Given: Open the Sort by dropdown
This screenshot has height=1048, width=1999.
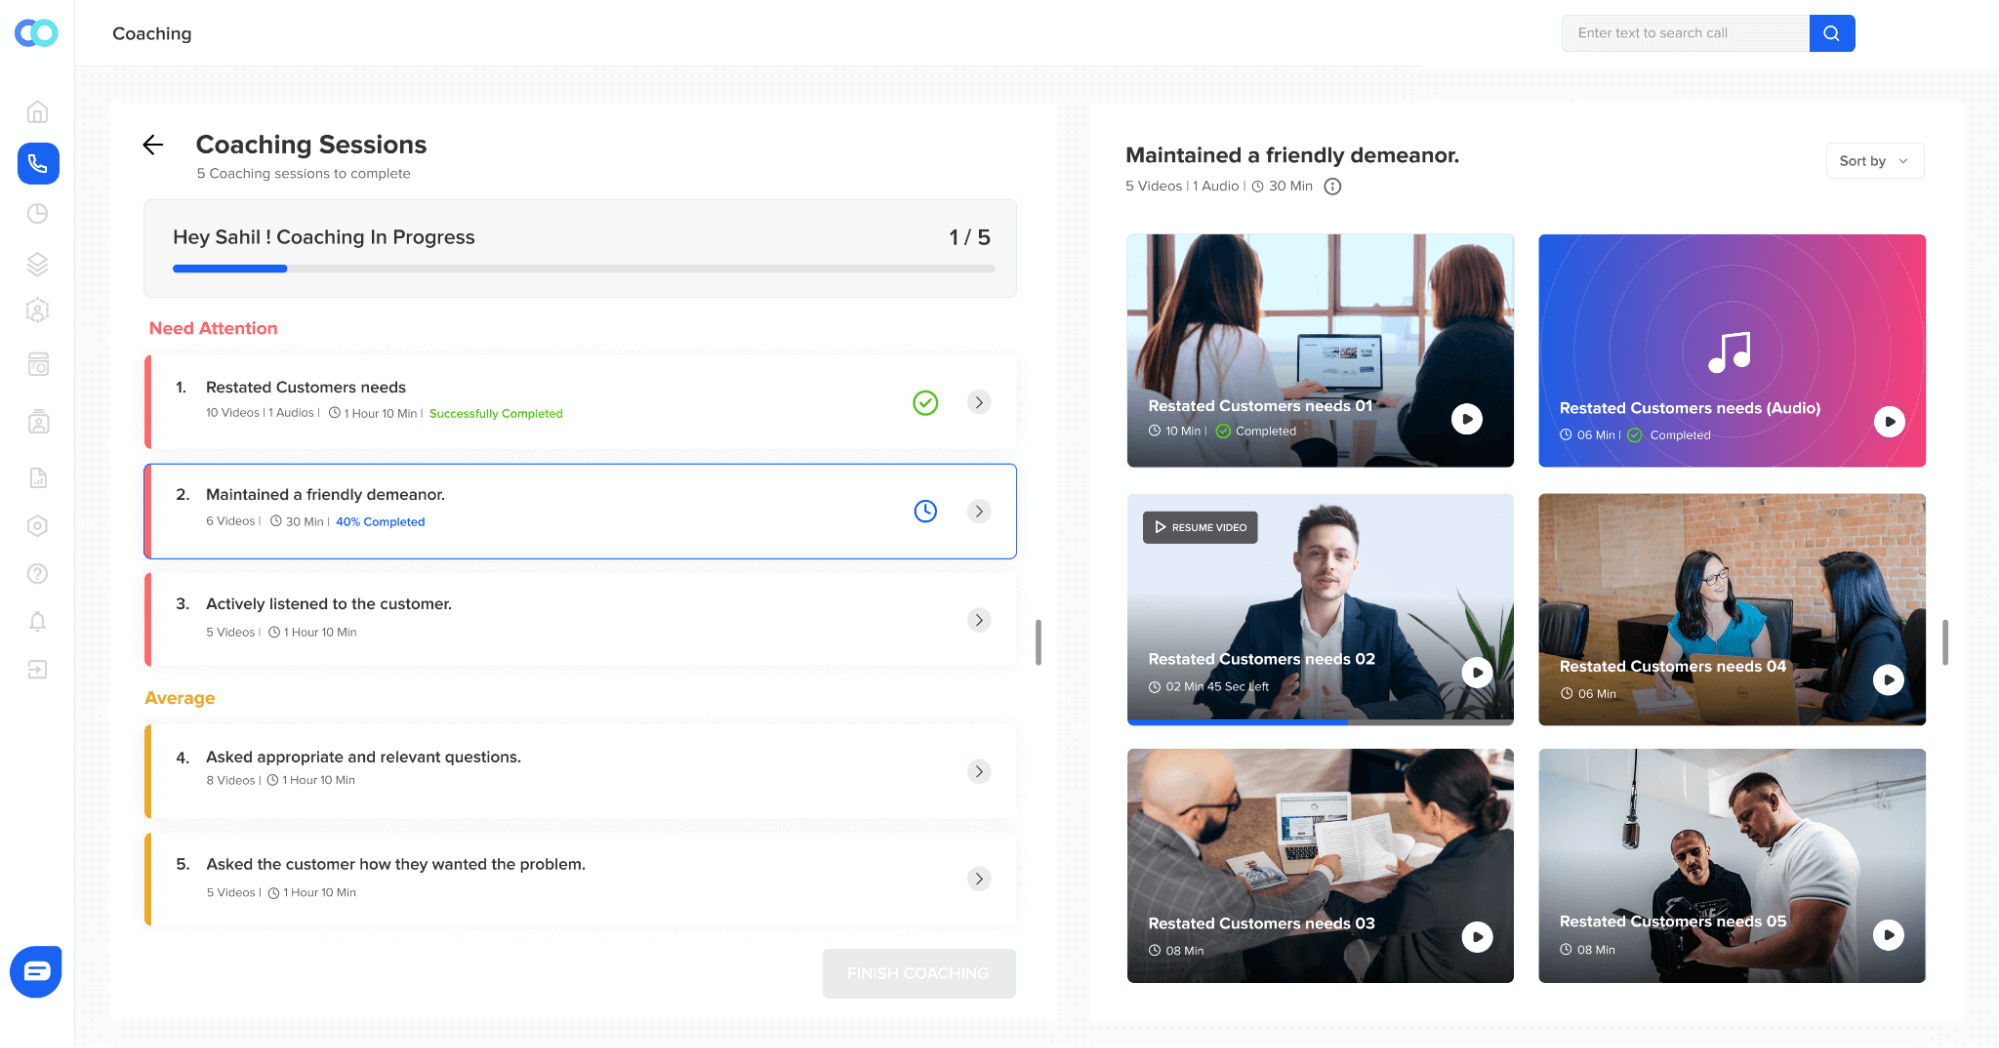Looking at the screenshot, I should (x=1873, y=160).
